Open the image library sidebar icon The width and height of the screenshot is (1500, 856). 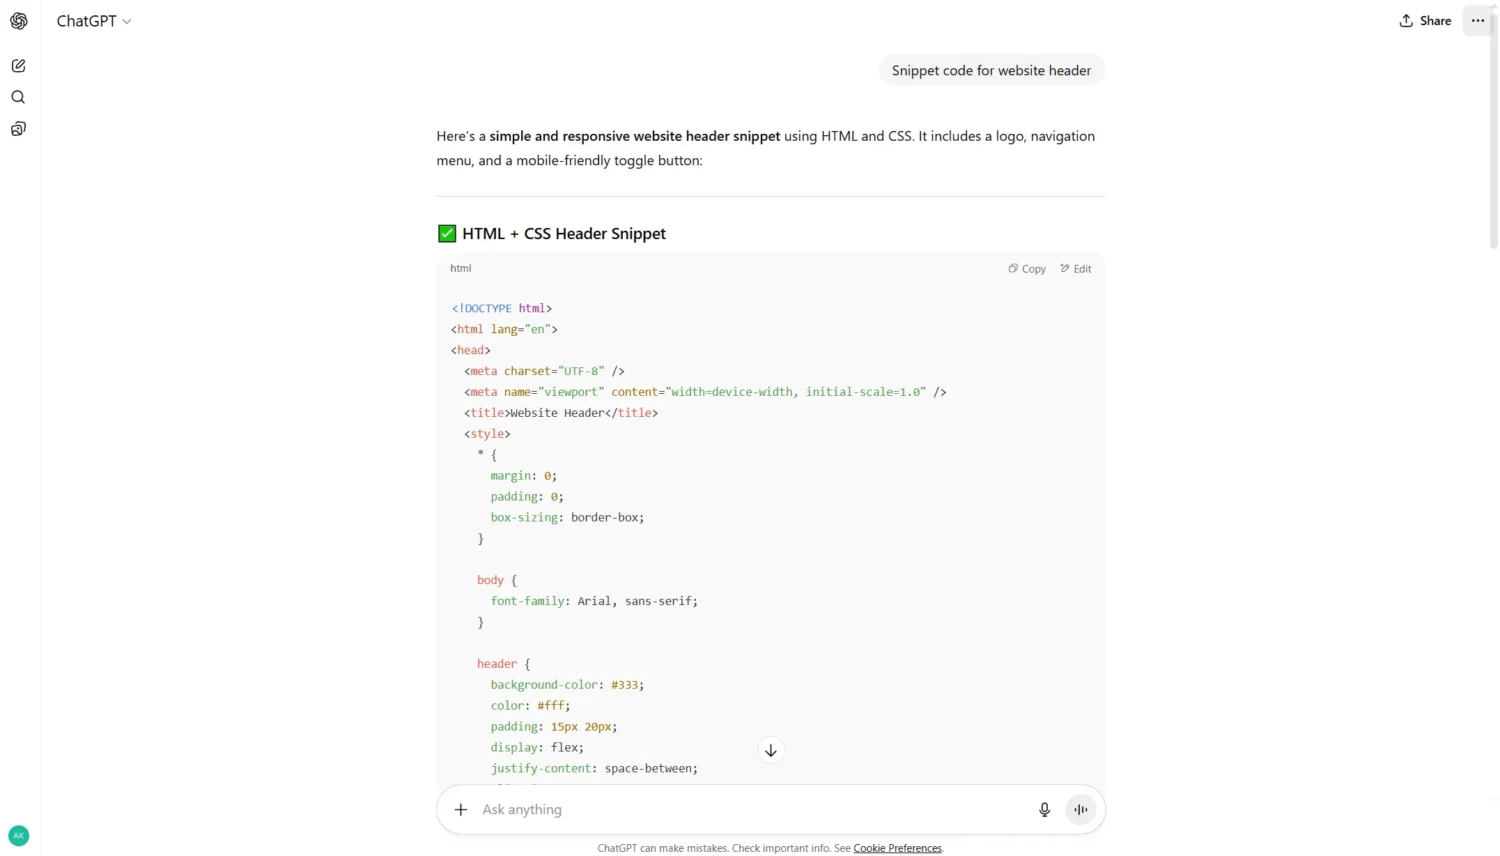pos(18,128)
